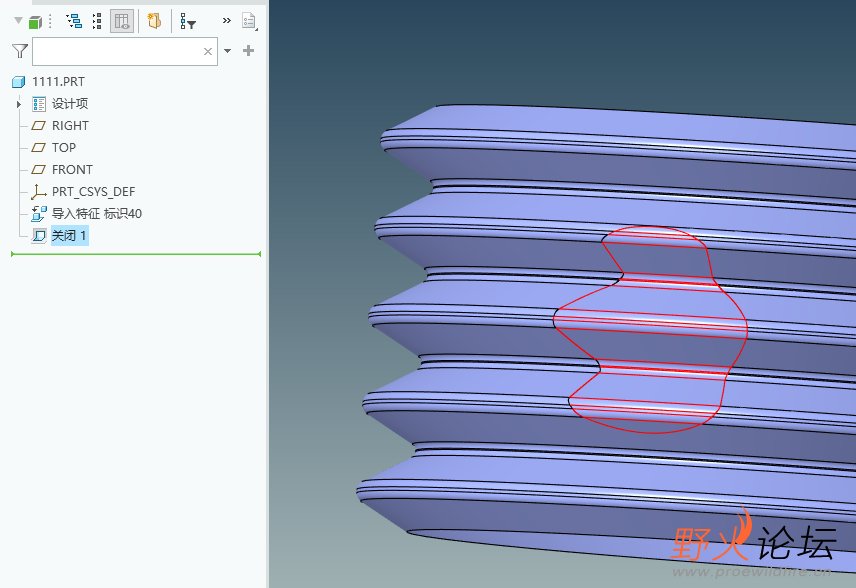
Task: Toggle the tree columns display button
Action: (x=122, y=21)
